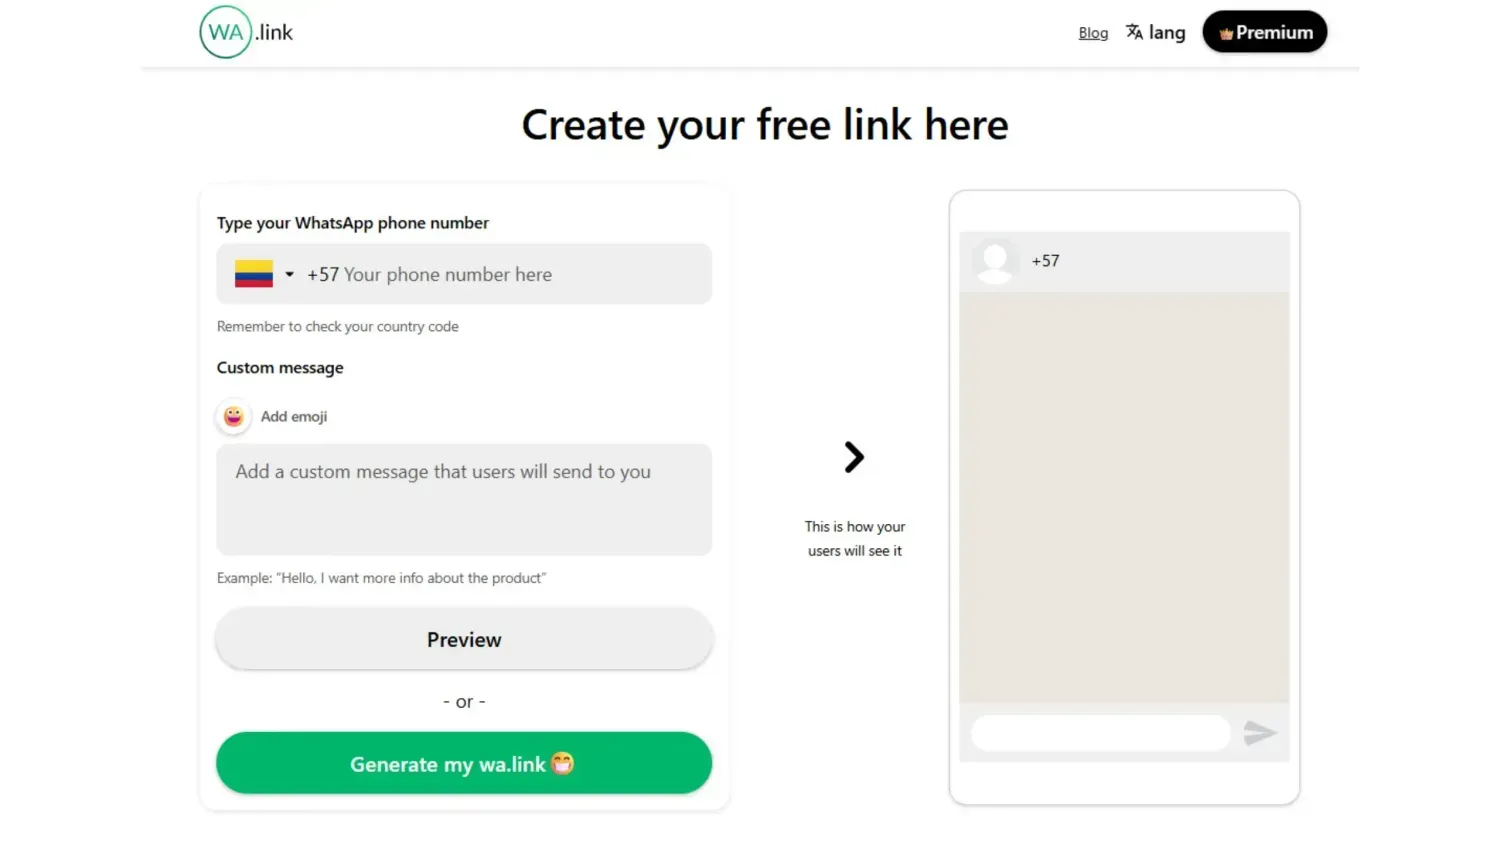Click the WA.link circular logo
This screenshot has height=844, width=1500.
coord(226,32)
